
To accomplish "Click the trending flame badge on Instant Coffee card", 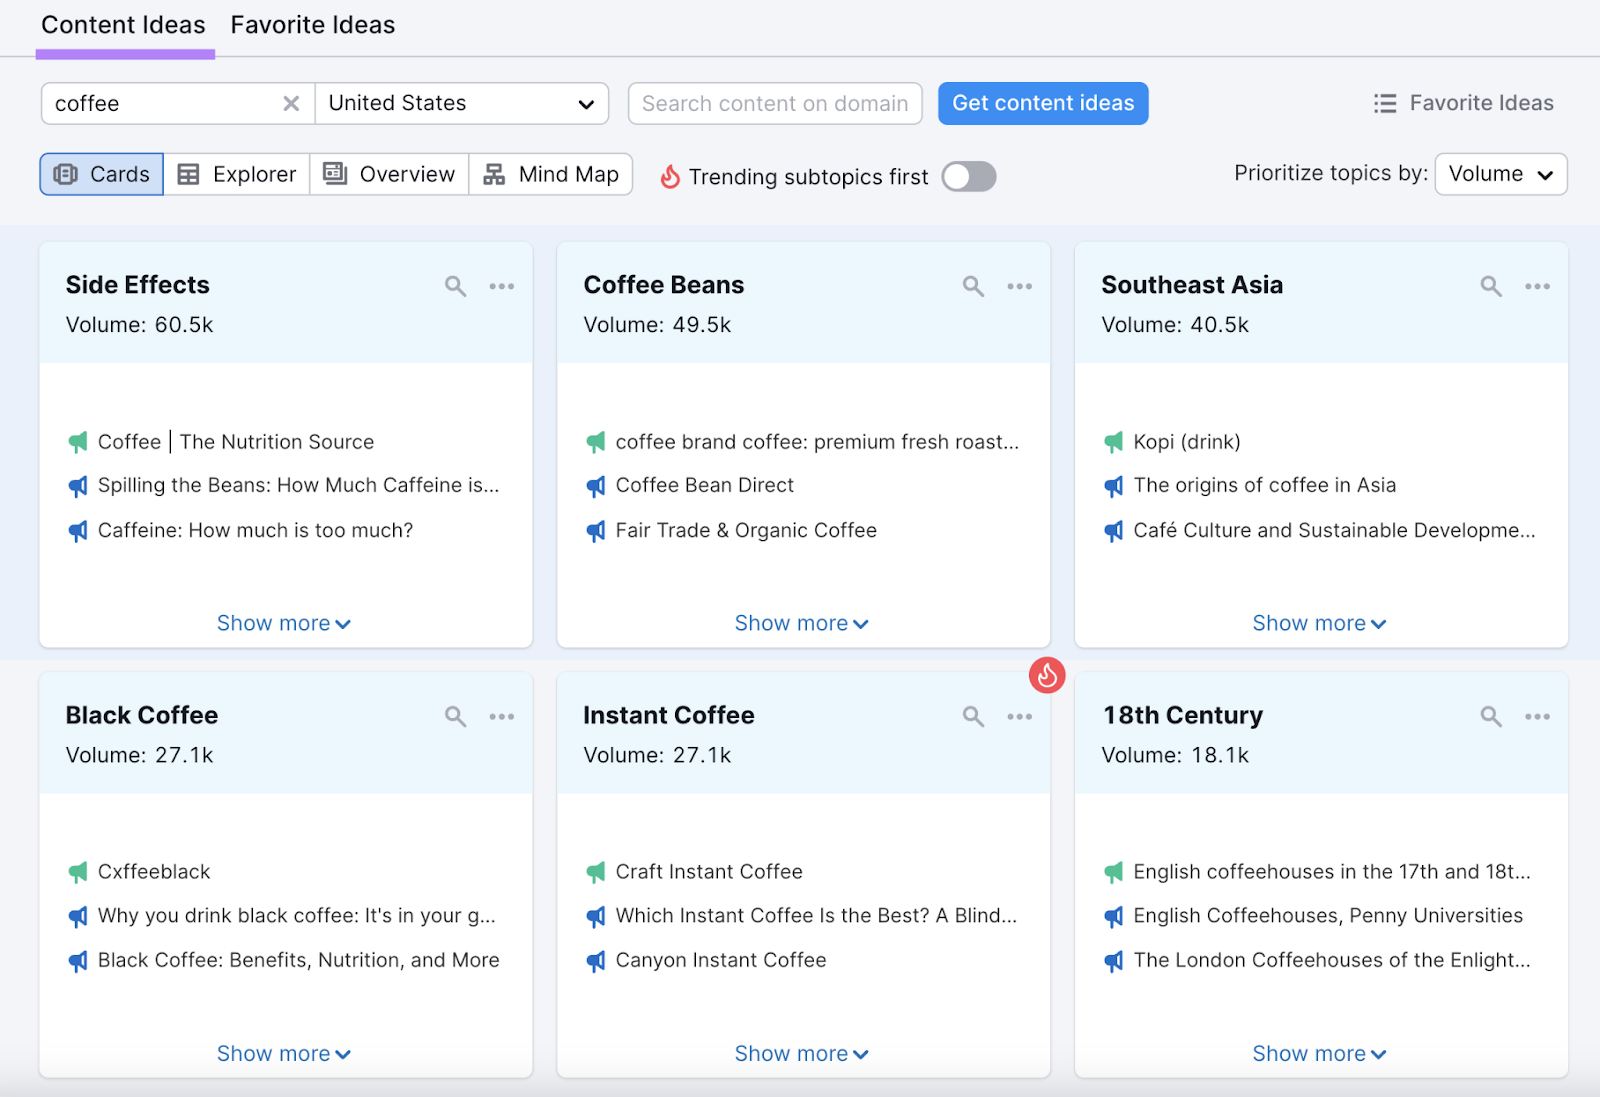I will [1047, 676].
